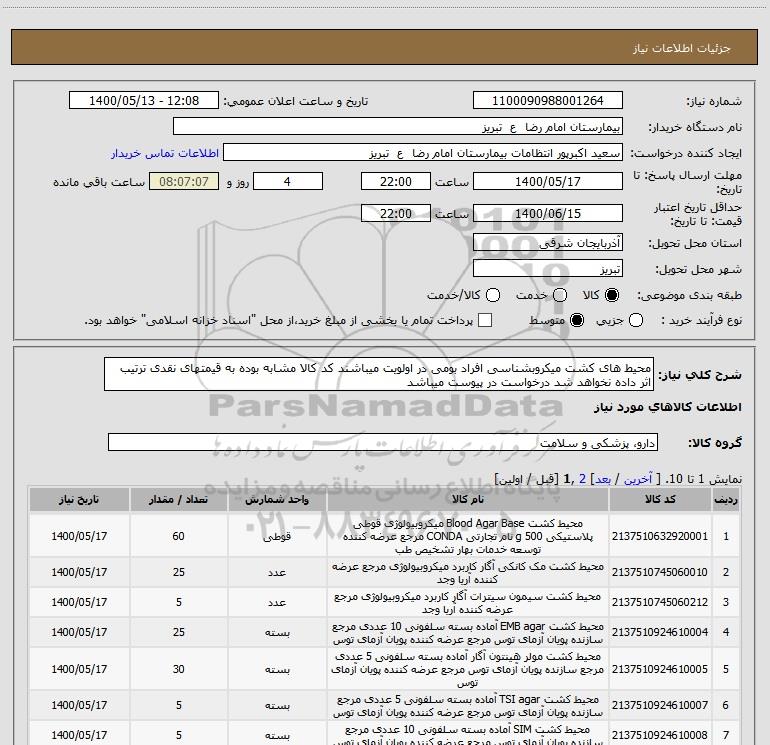The image size is (770, 745).
Task: Click the announcement date field 1400/05/13 - 12:08
Action: pos(144,100)
